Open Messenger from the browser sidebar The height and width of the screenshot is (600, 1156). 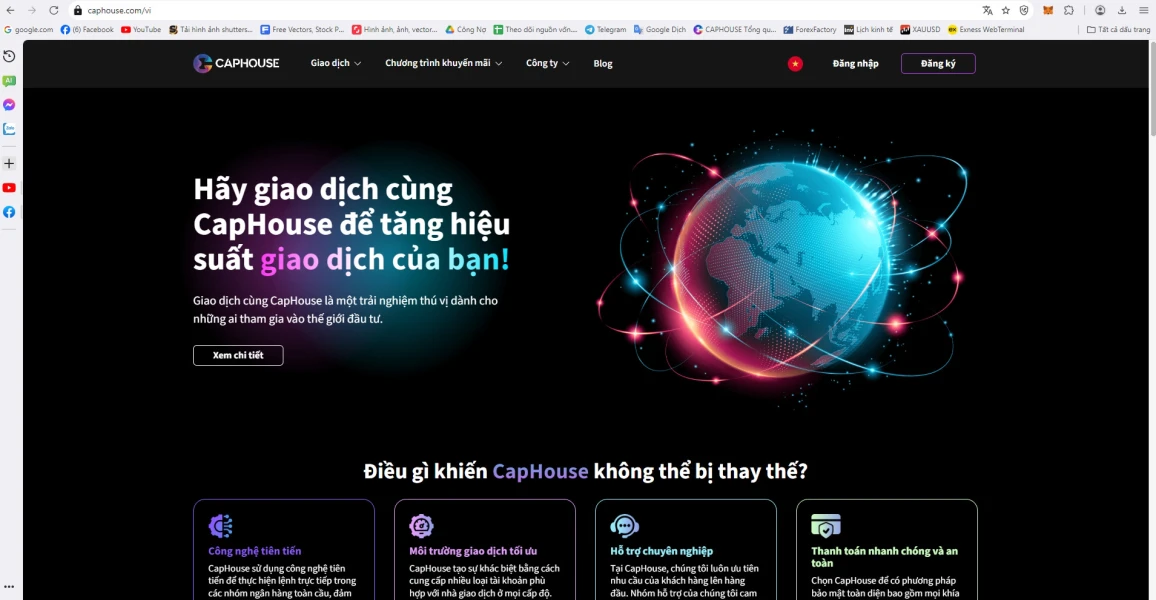click(x=9, y=105)
